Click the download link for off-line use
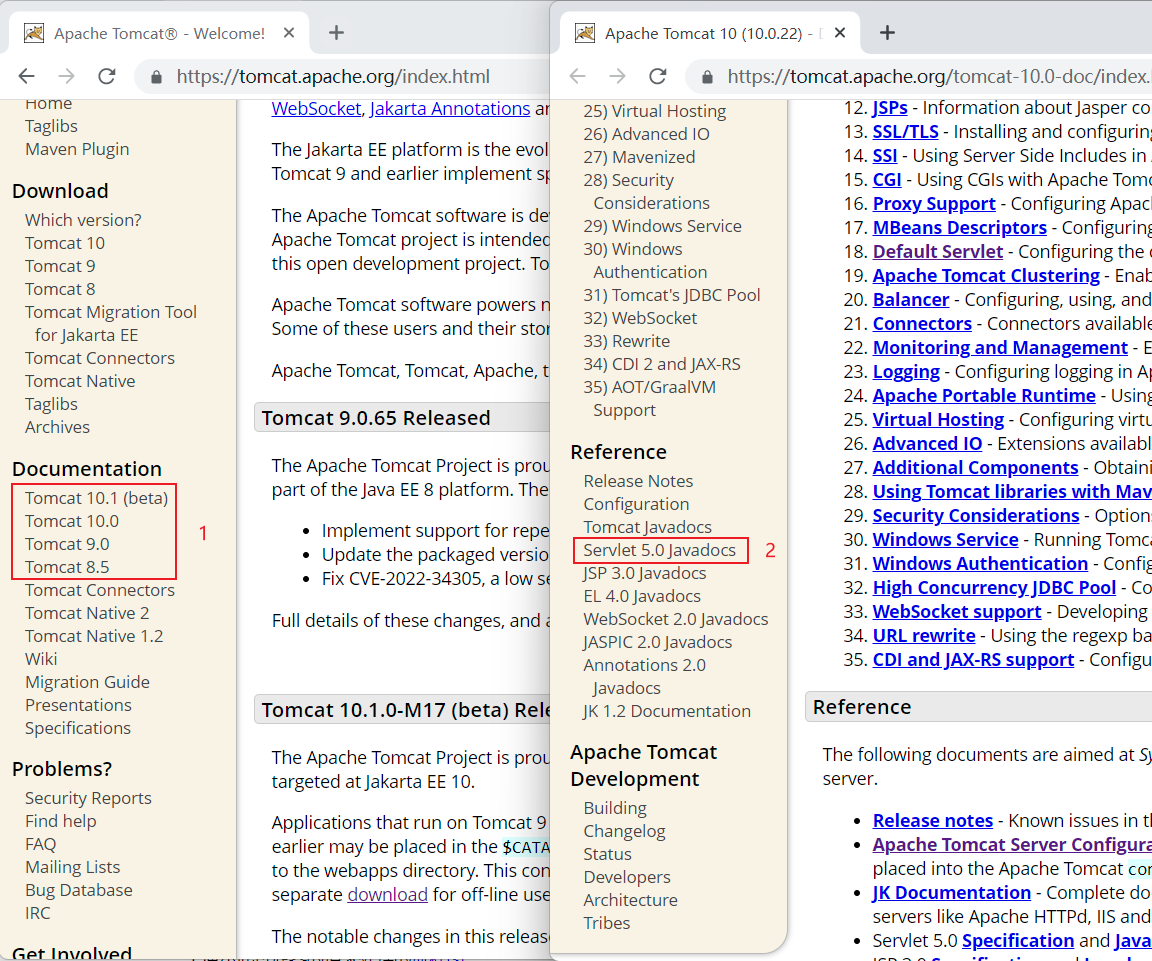Image resolution: width=1152 pixels, height=961 pixels. pyautogui.click(x=387, y=894)
